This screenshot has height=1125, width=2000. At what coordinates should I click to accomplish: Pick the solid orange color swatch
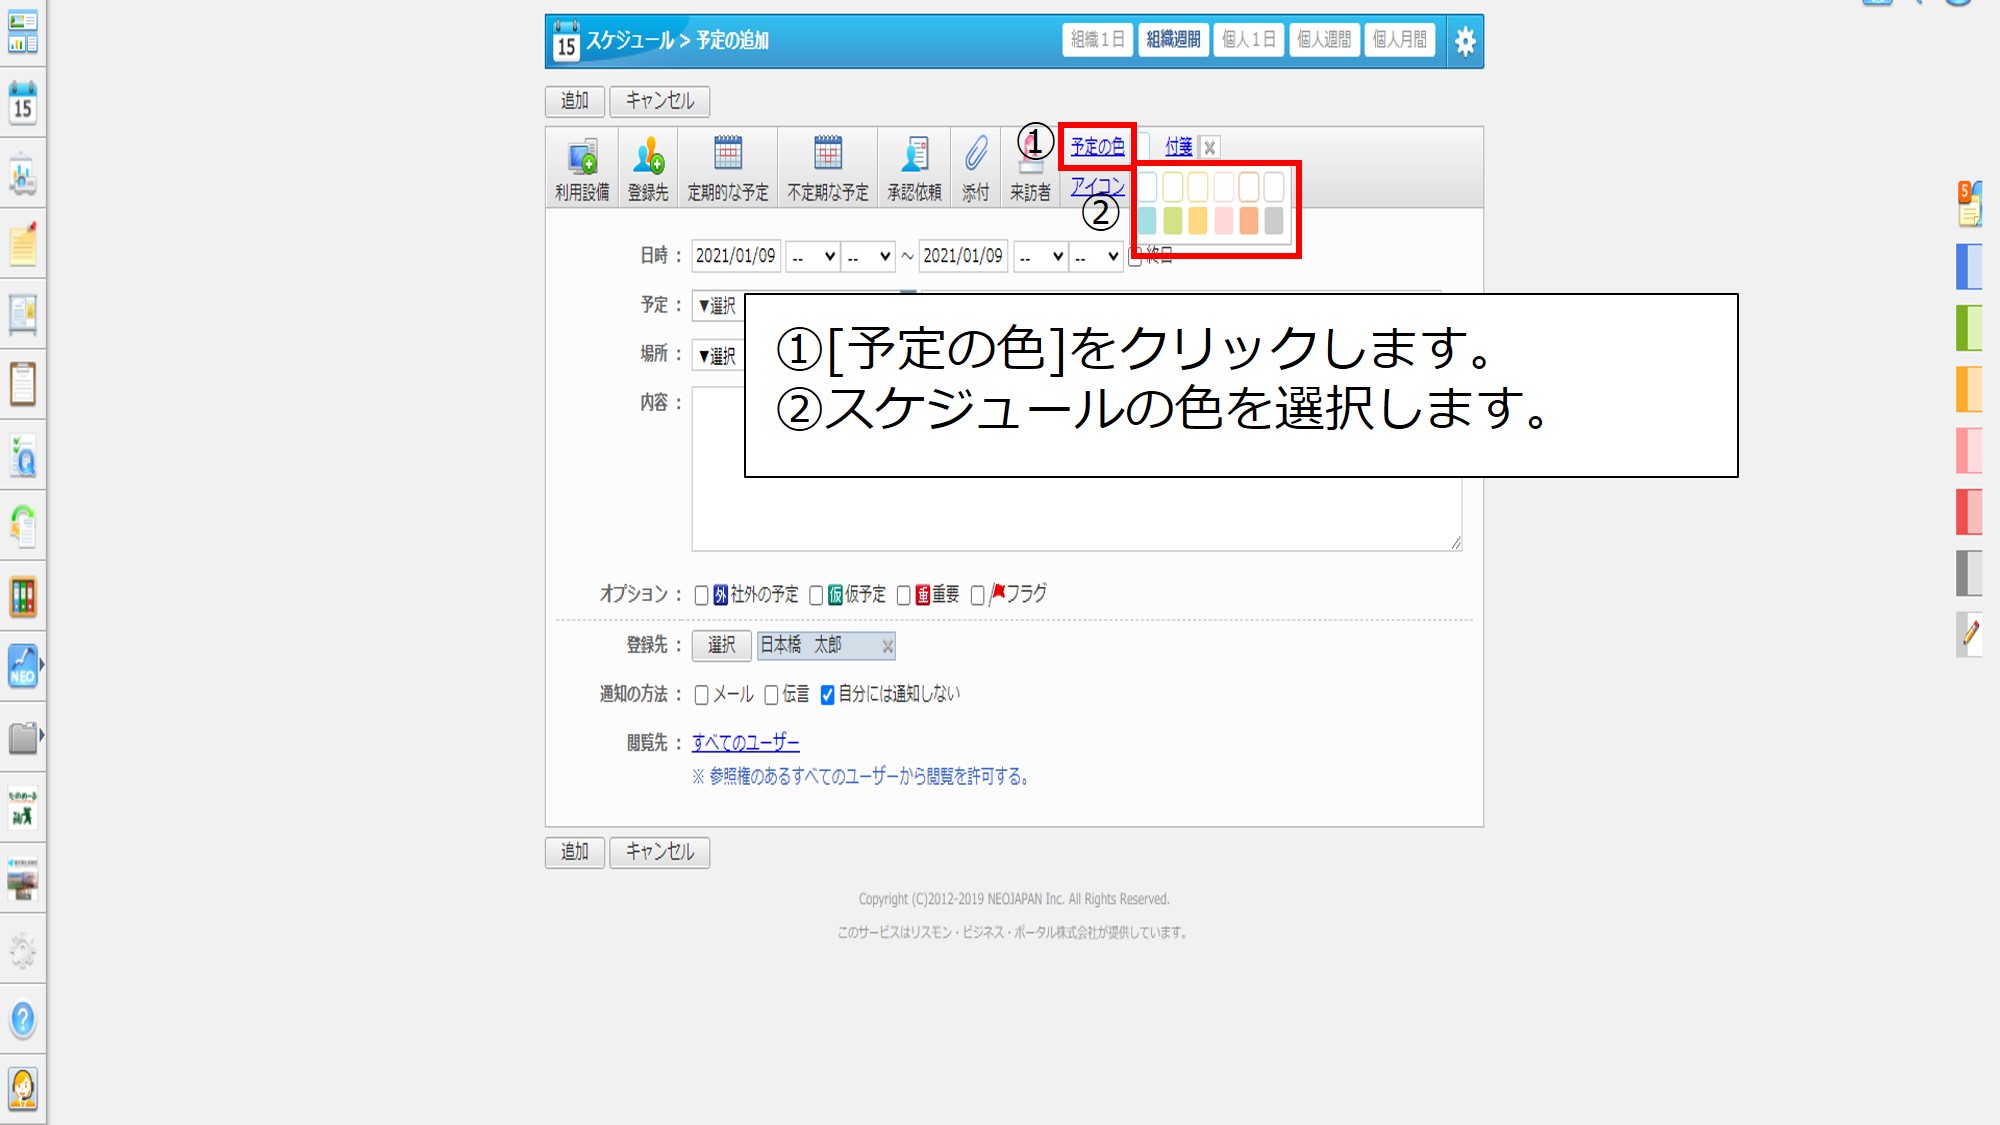click(x=1248, y=220)
